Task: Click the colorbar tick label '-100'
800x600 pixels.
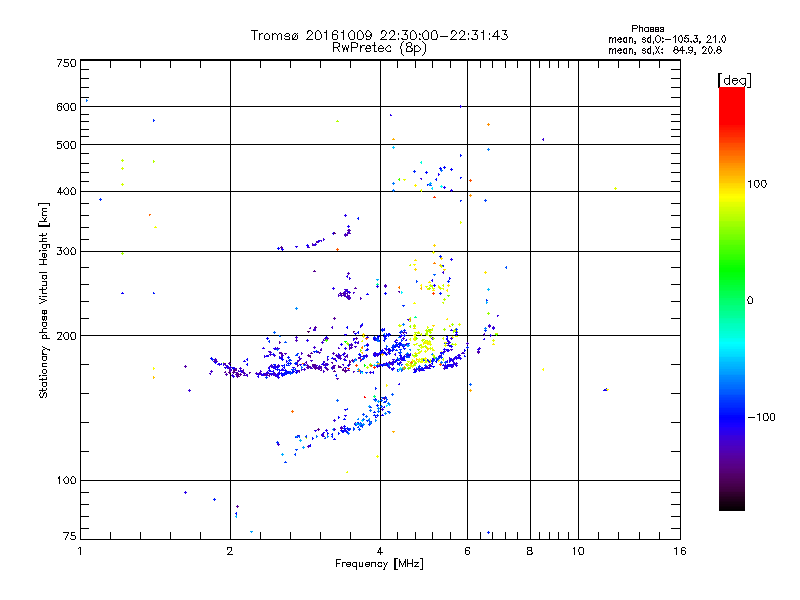Action: [x=761, y=417]
